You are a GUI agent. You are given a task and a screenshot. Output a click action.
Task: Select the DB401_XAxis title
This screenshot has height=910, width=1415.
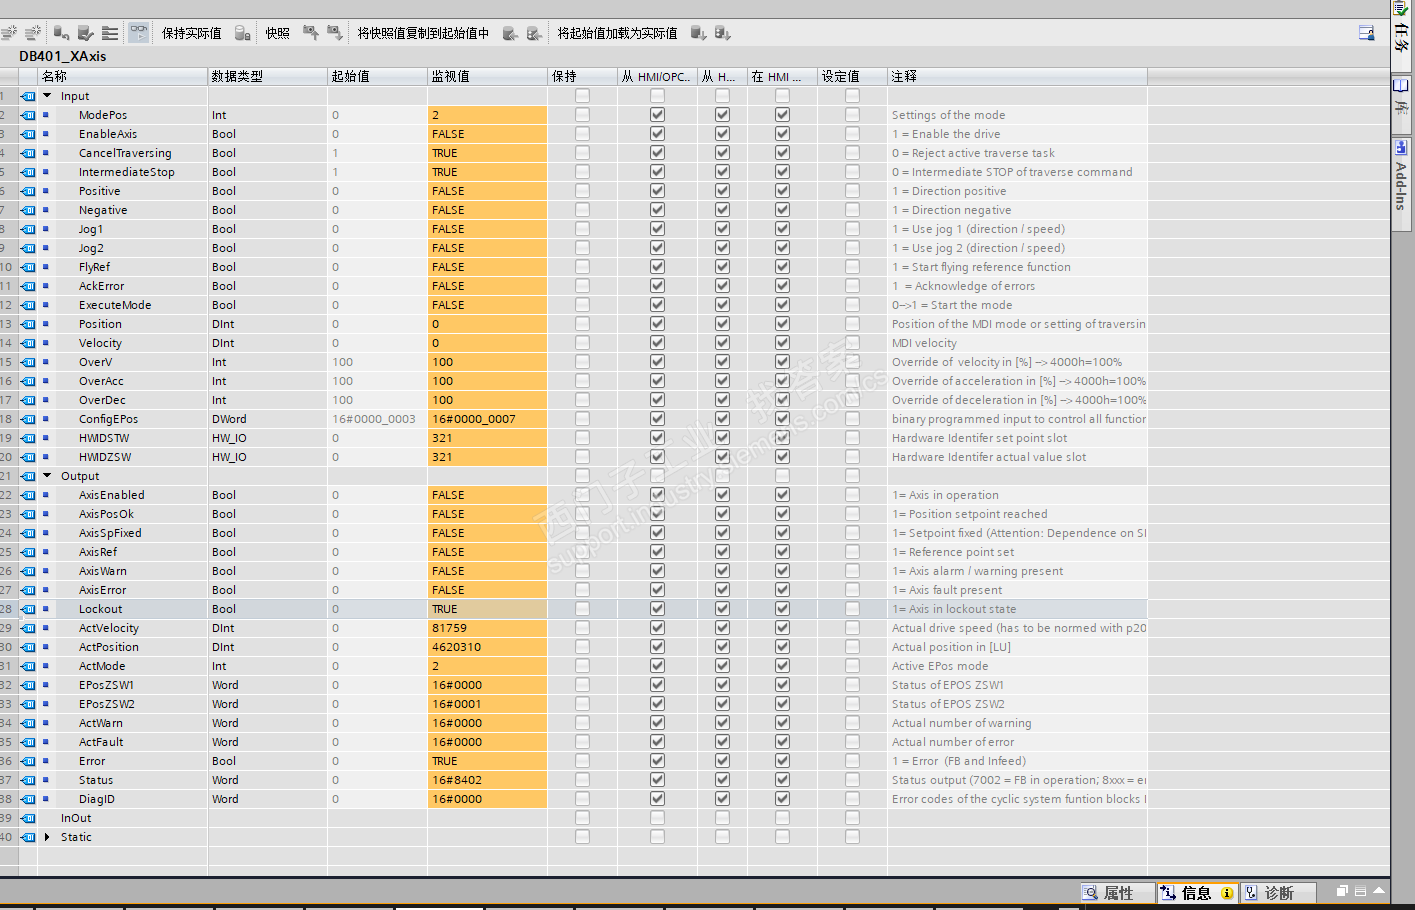62,56
